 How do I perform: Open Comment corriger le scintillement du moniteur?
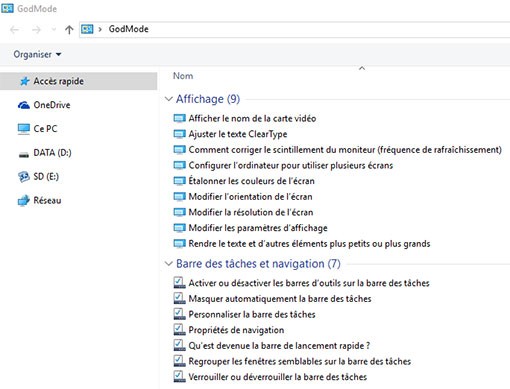point(345,150)
